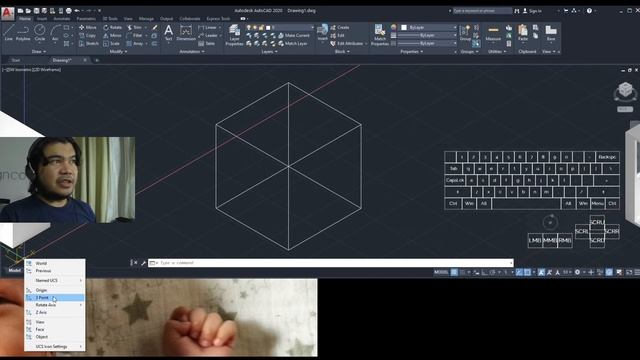The width and height of the screenshot is (640, 360).
Task: Click the Base view tool
Action: click(x=551, y=33)
